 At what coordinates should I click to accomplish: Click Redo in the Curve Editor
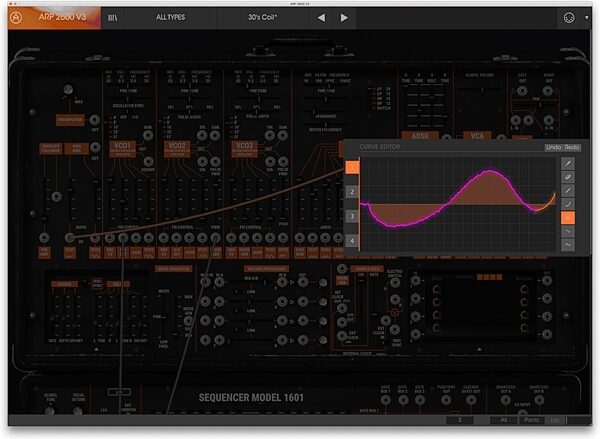click(x=572, y=147)
